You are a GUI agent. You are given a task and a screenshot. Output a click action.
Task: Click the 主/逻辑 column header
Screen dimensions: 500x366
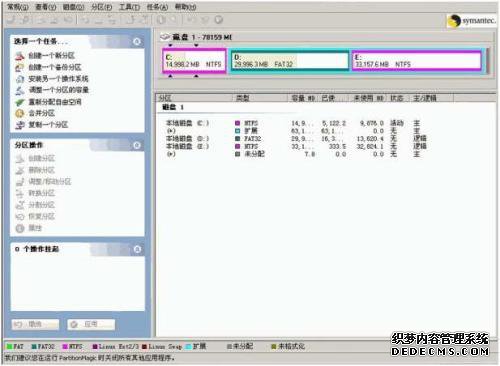431,98
